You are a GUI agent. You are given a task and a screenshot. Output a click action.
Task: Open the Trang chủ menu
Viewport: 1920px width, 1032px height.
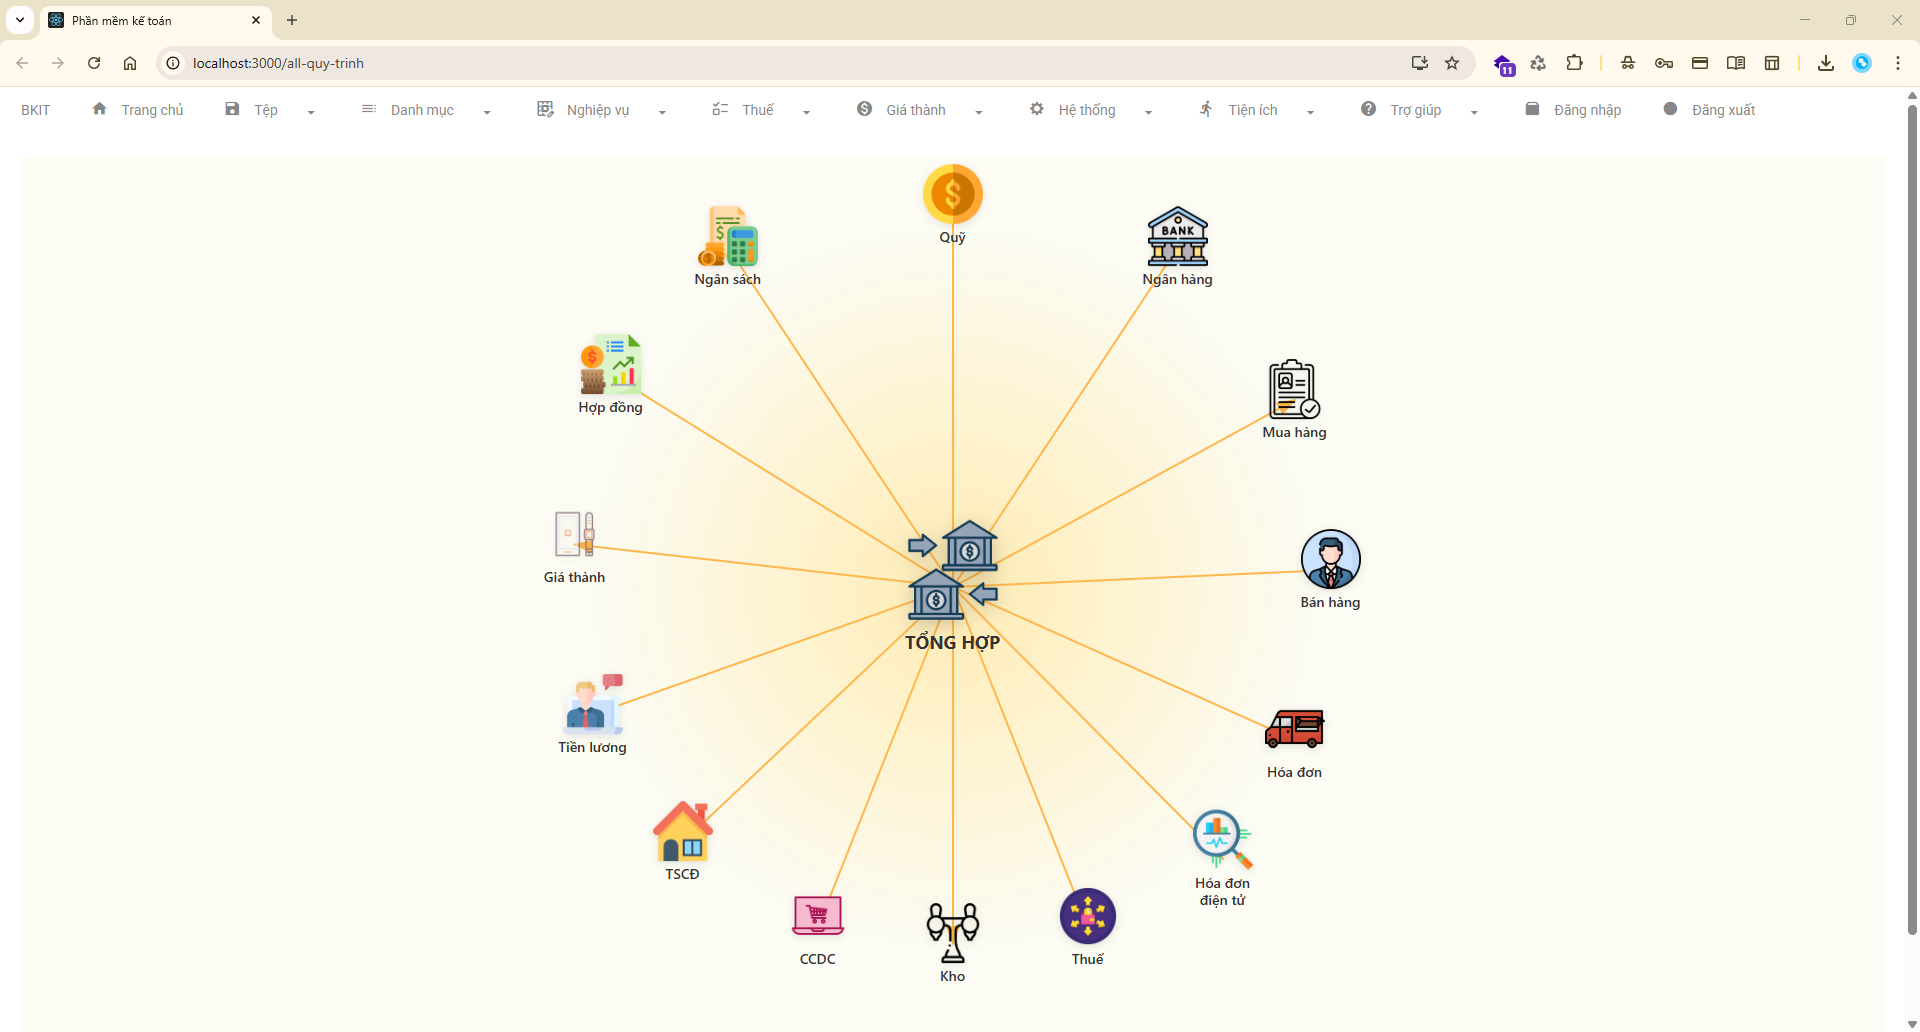pyautogui.click(x=152, y=110)
